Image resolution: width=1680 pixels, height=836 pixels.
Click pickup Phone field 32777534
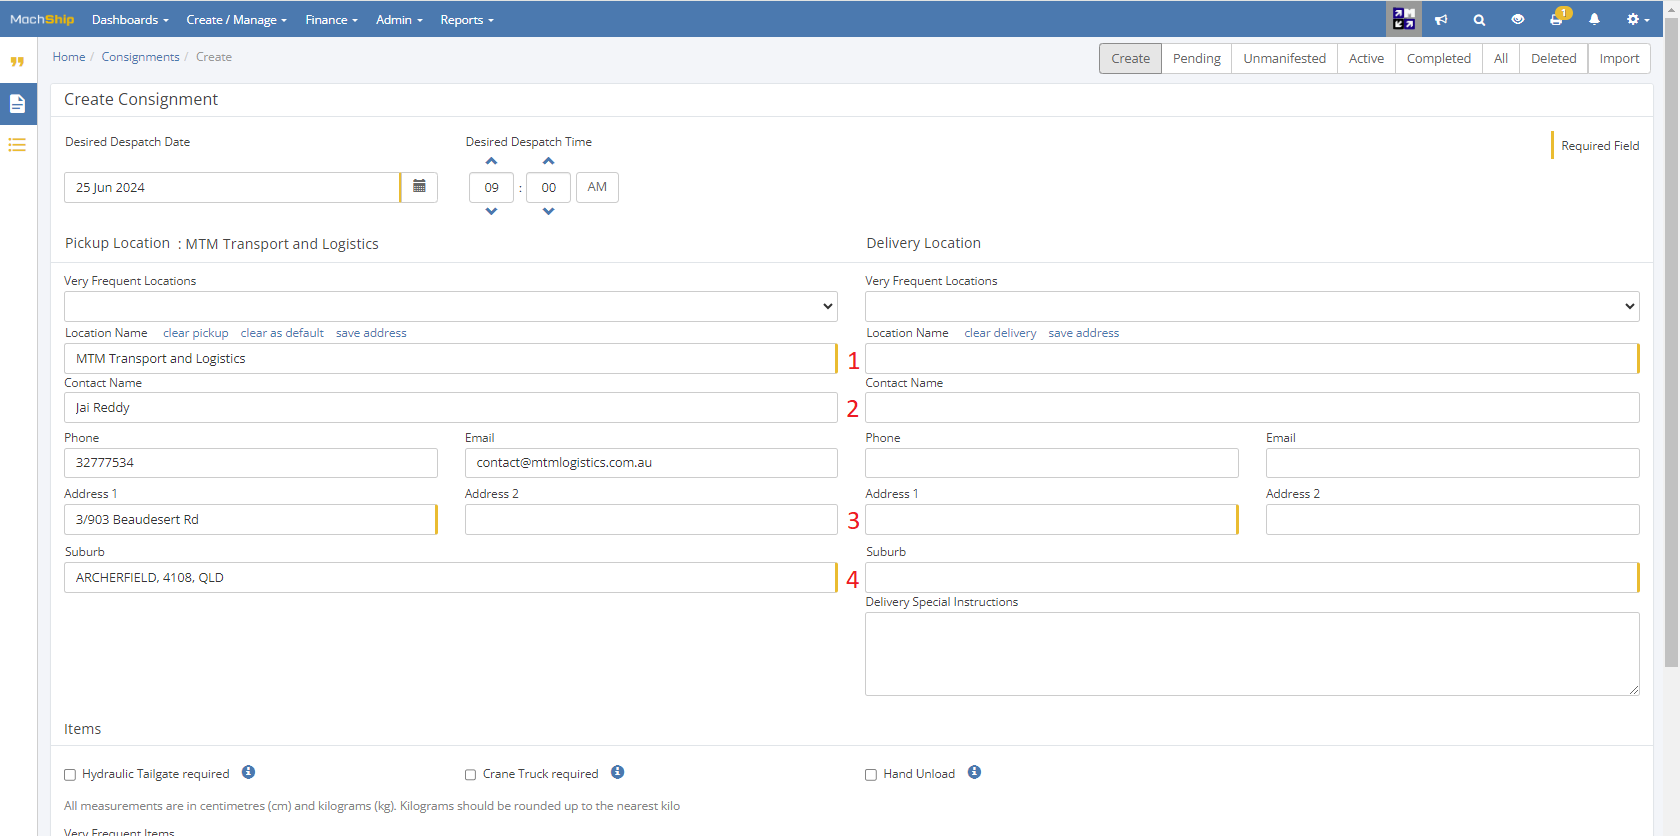coord(251,462)
